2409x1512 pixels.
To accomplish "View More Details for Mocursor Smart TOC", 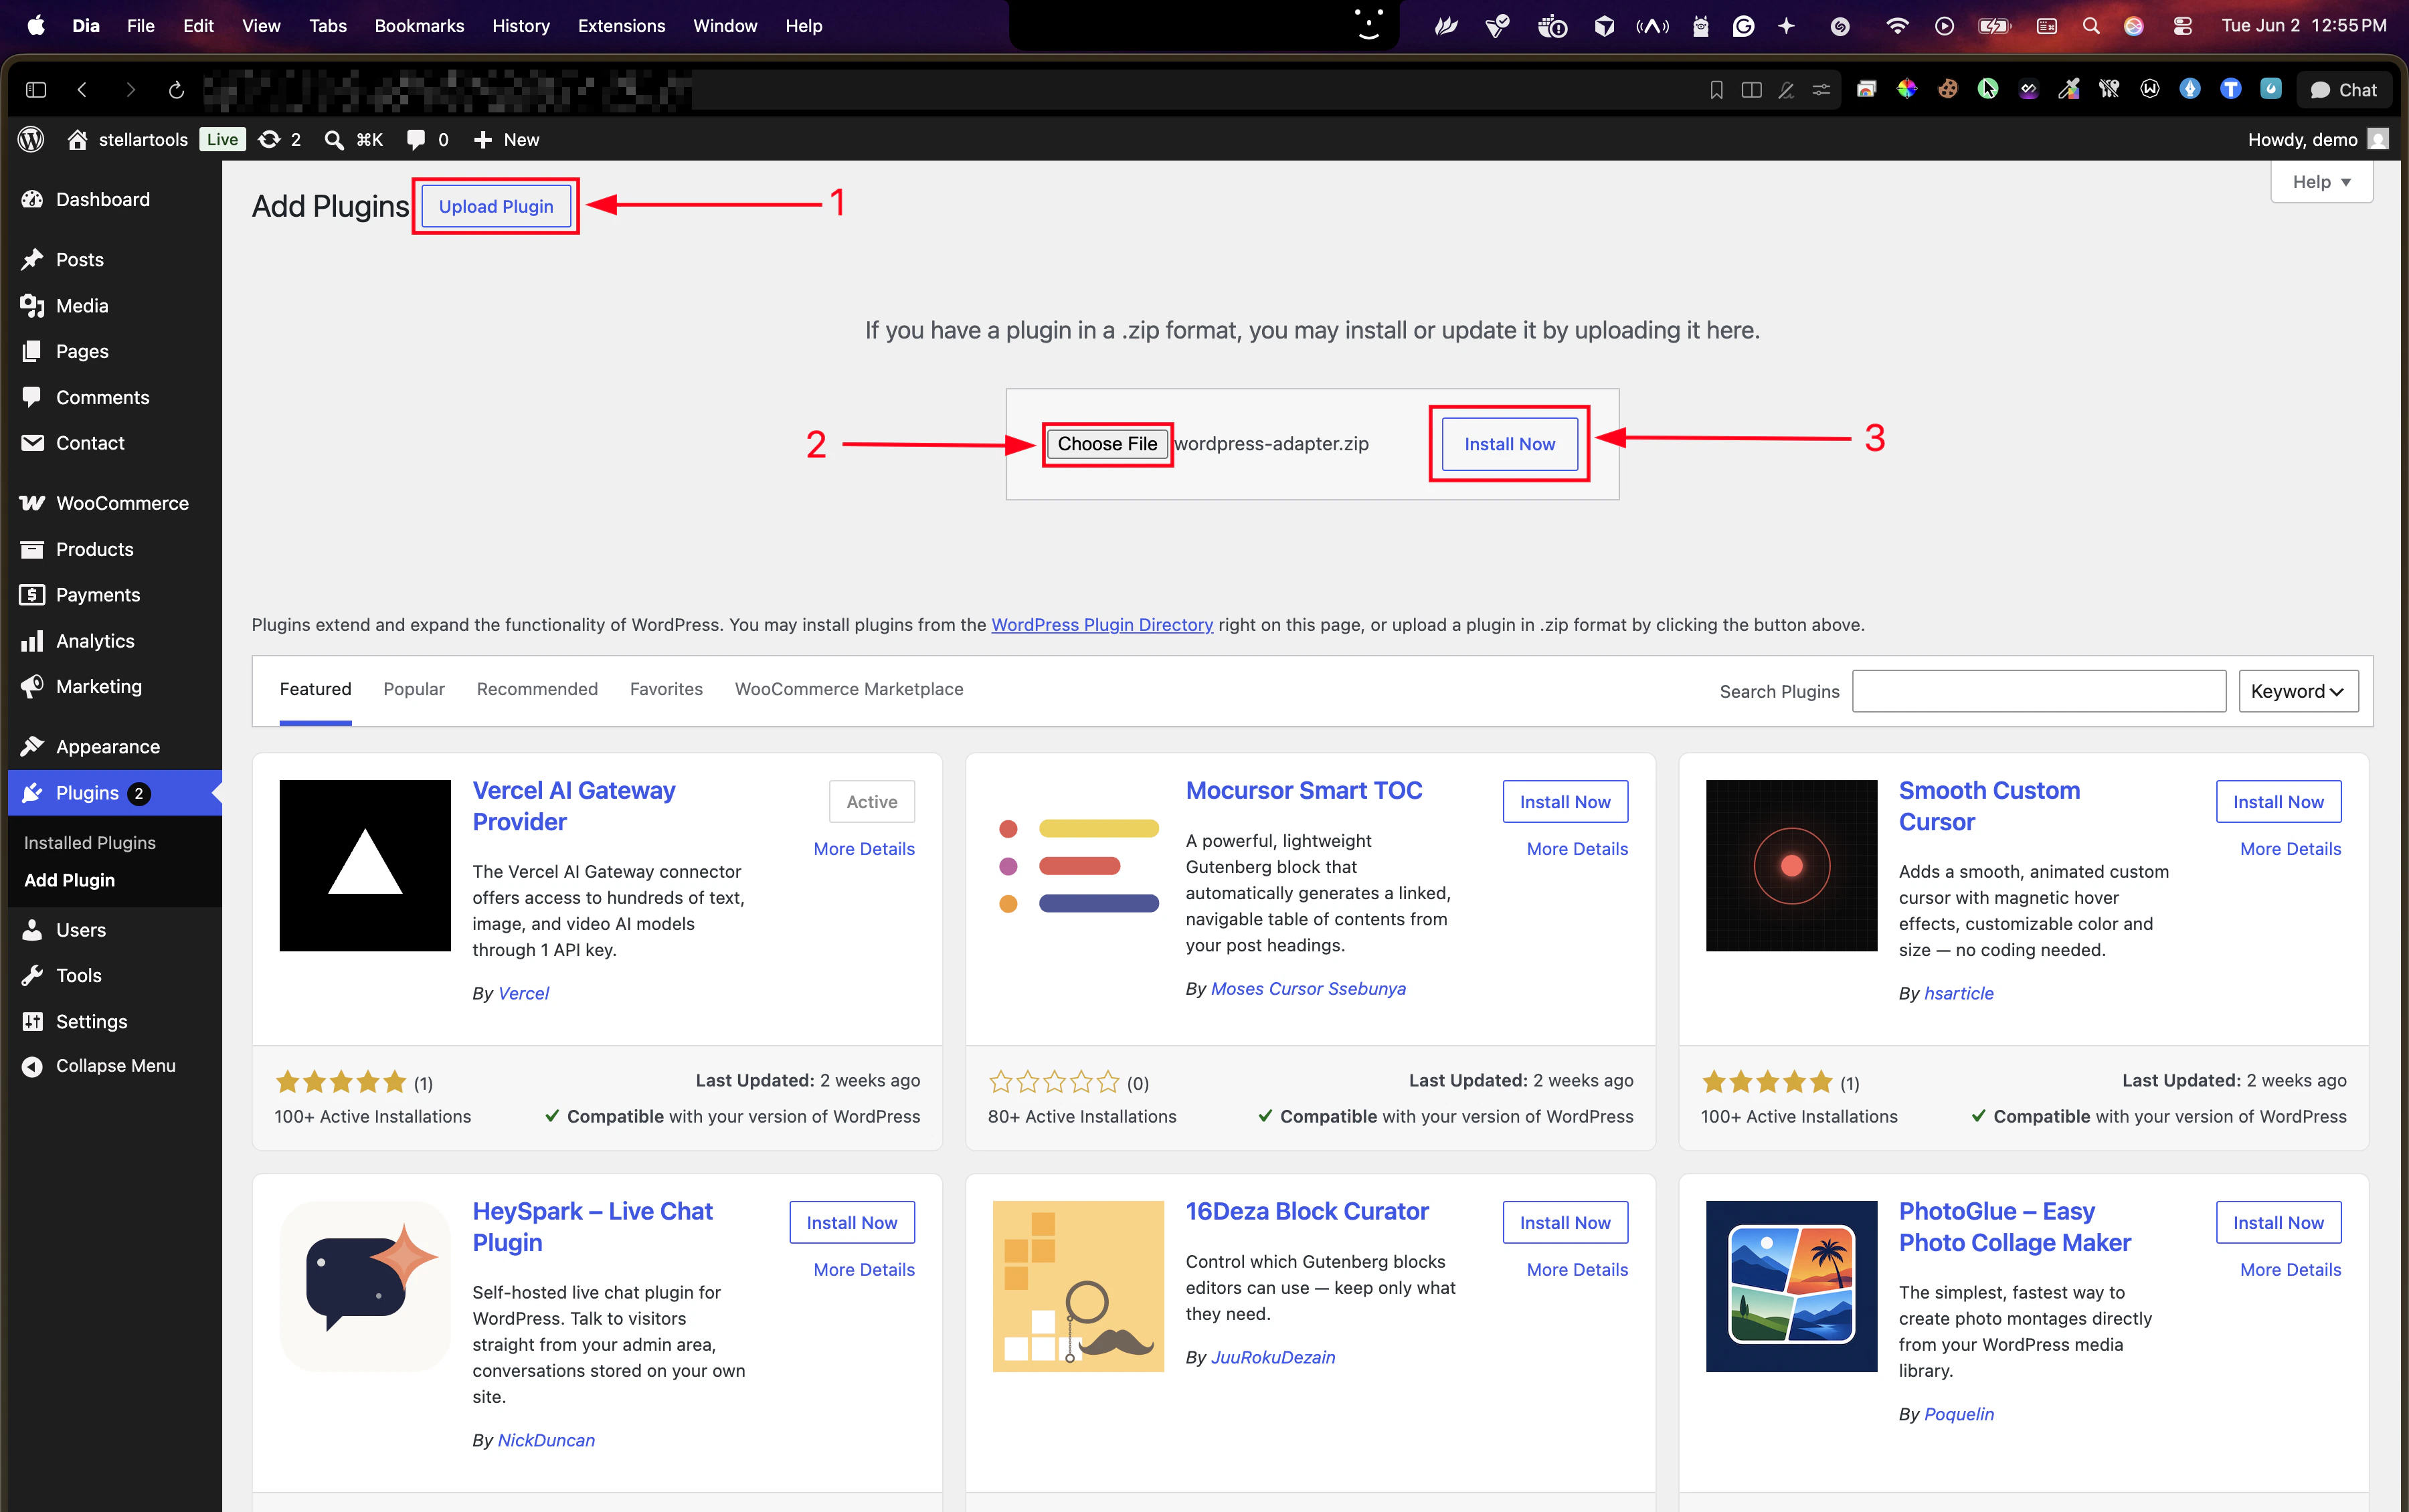I will pyautogui.click(x=1577, y=848).
